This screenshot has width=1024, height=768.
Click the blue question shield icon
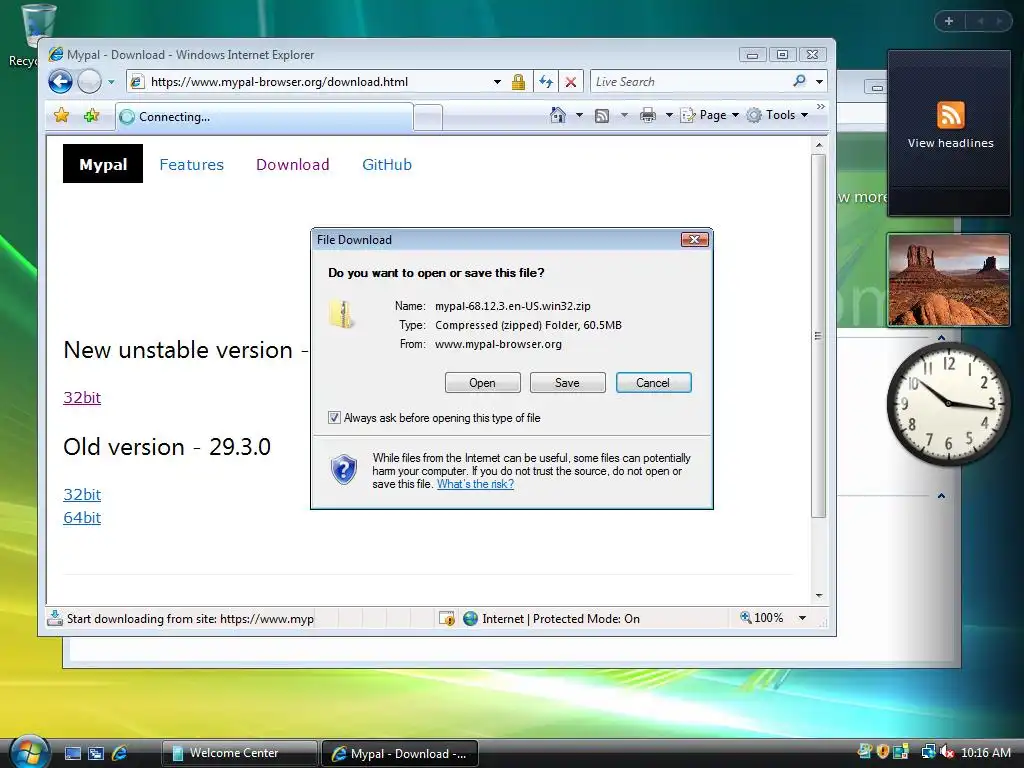click(x=344, y=469)
